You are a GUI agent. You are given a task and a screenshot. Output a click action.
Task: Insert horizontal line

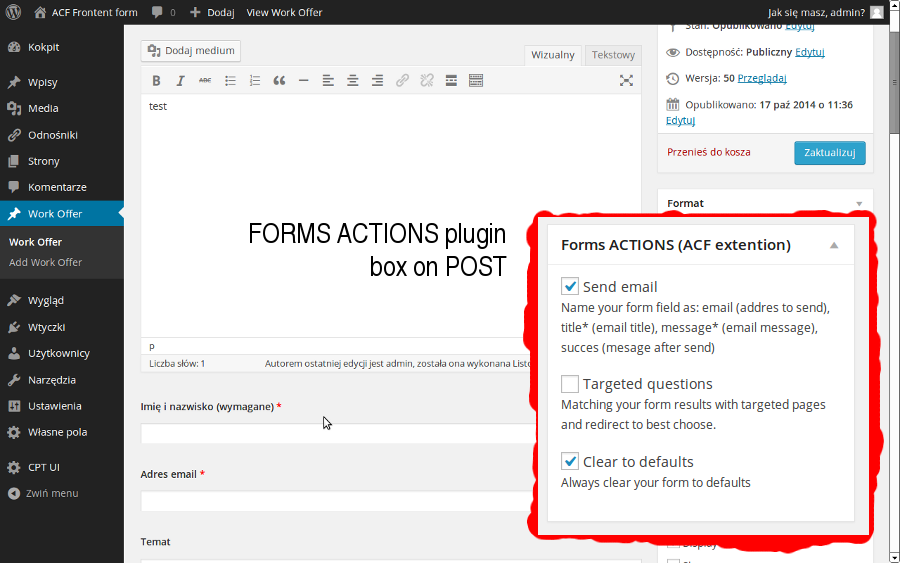(x=304, y=81)
